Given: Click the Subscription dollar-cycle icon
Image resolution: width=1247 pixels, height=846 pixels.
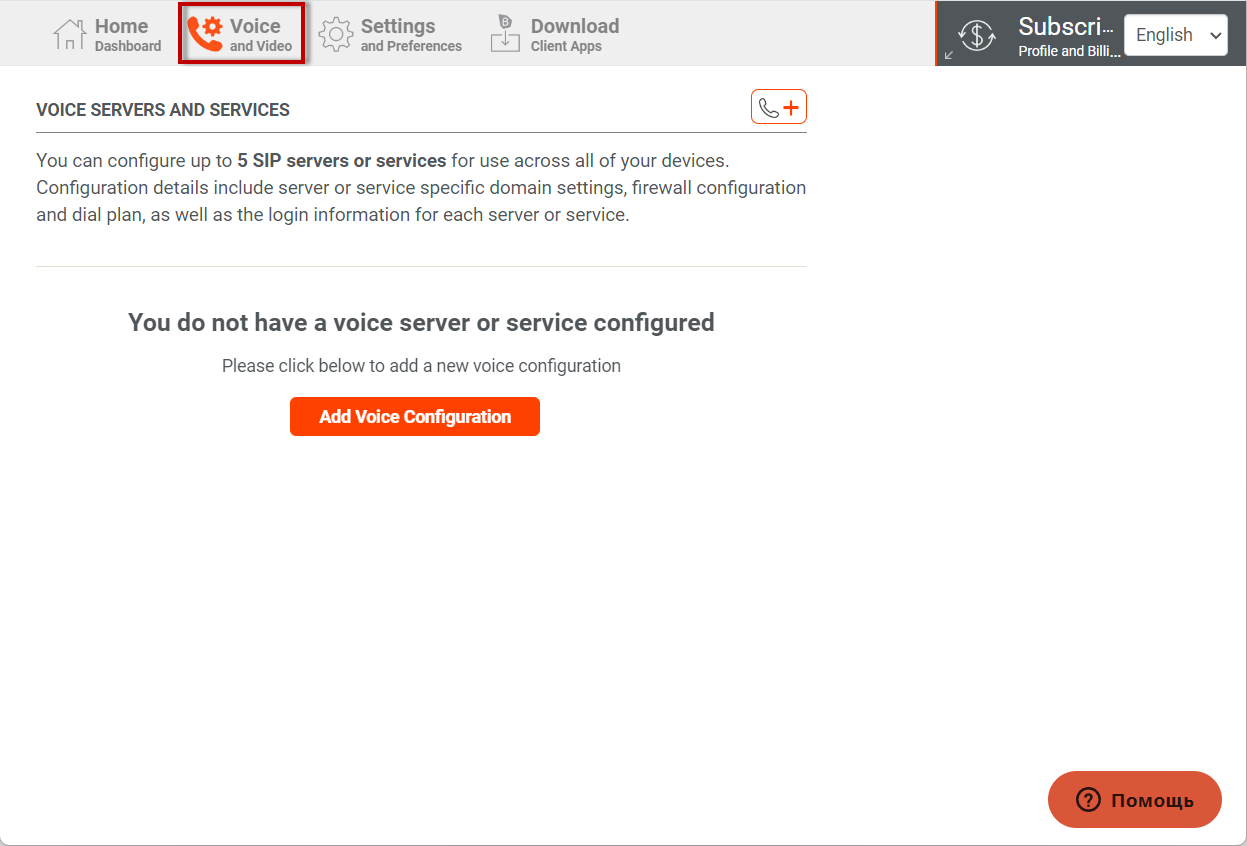Looking at the screenshot, I should [x=976, y=34].
